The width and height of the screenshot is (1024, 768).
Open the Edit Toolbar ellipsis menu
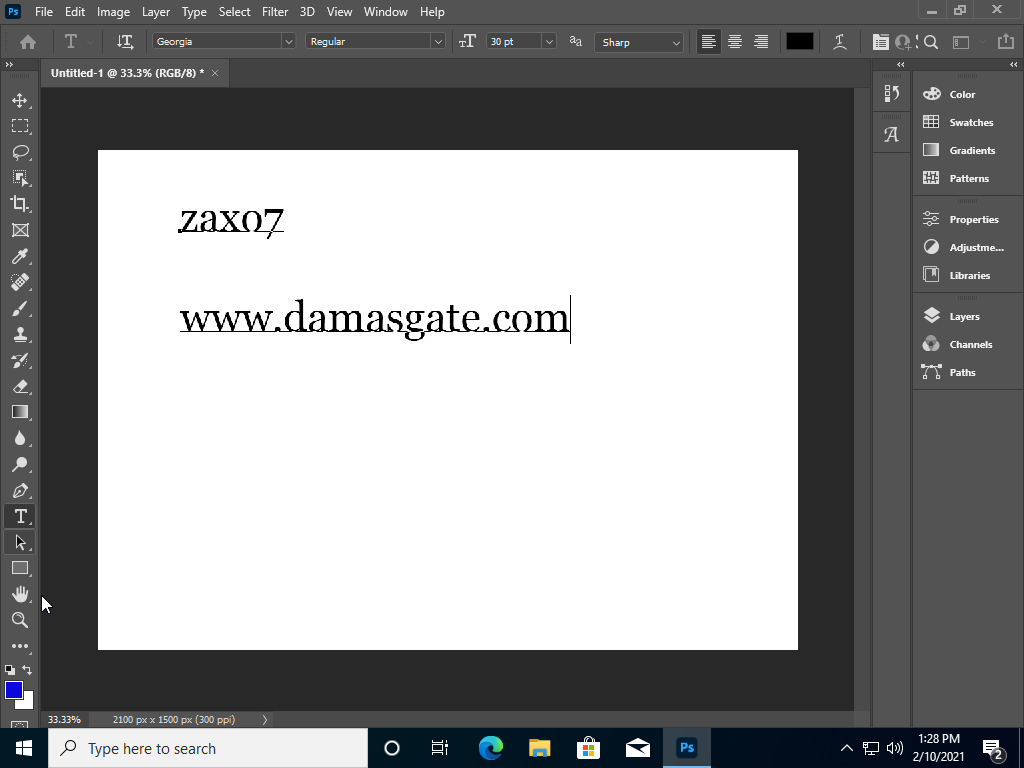pos(20,646)
